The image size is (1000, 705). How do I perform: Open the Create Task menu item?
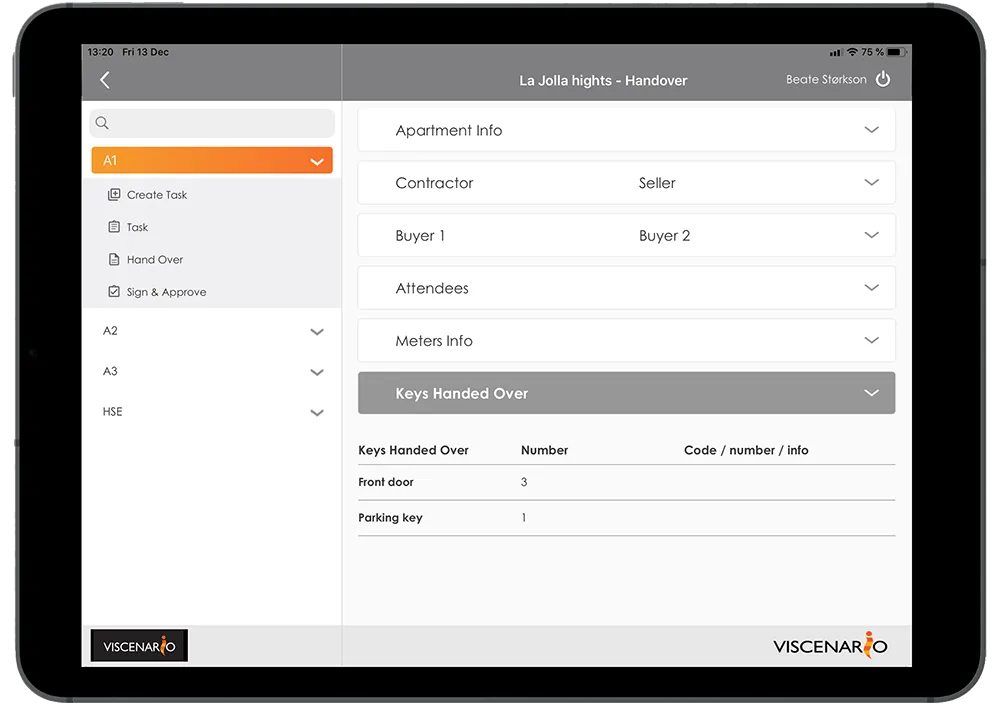[157, 195]
